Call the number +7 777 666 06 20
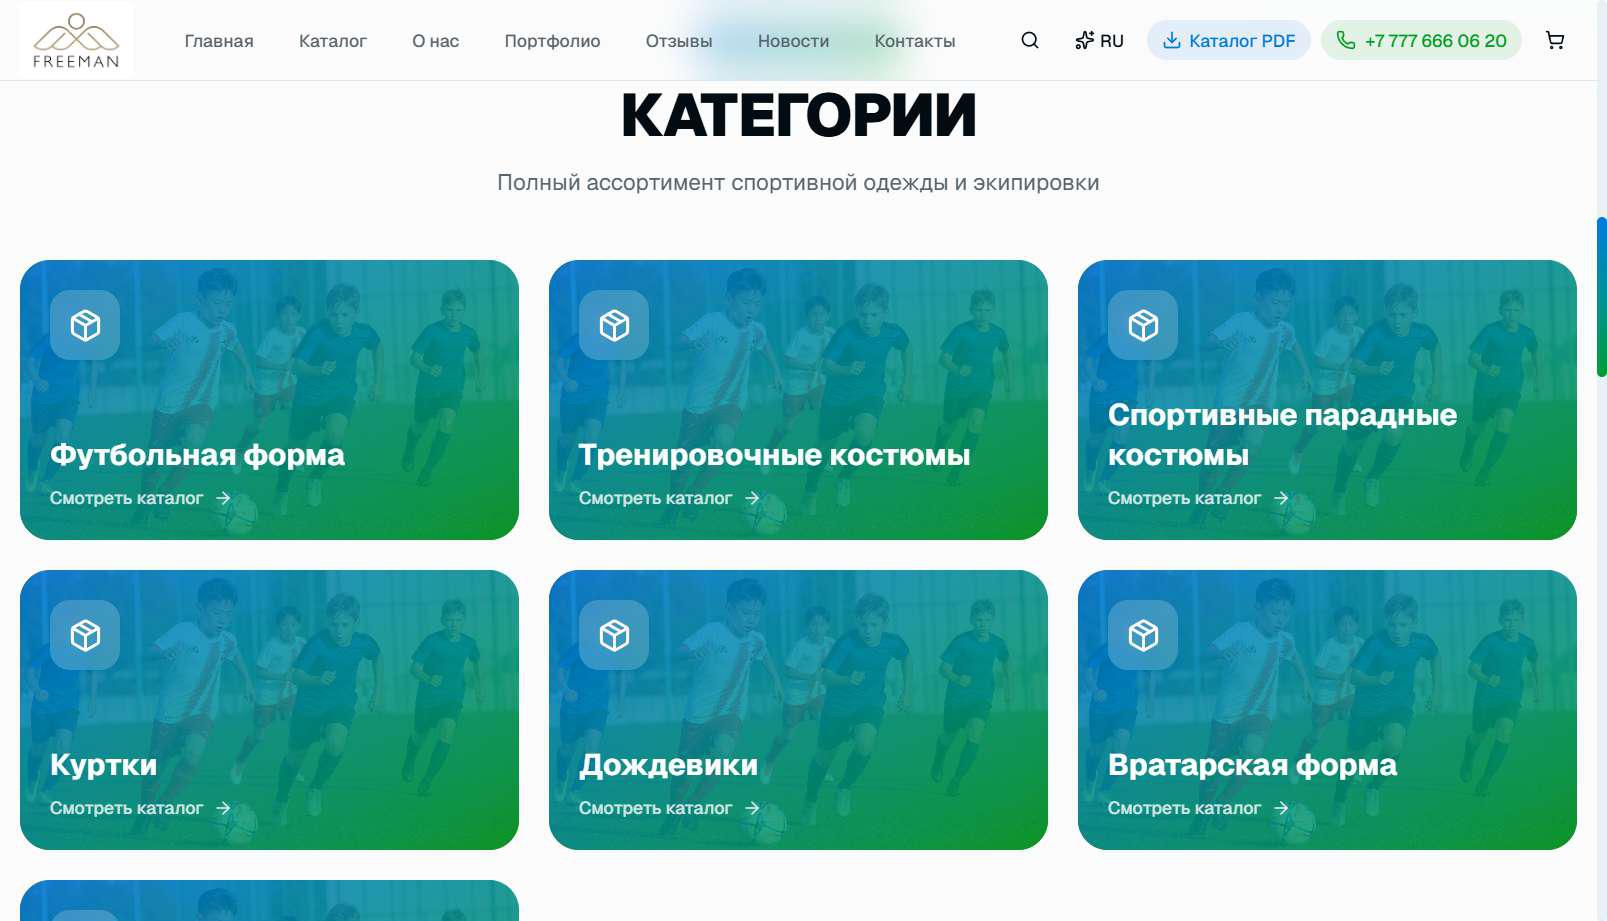The width and height of the screenshot is (1607, 921). (x=1421, y=40)
